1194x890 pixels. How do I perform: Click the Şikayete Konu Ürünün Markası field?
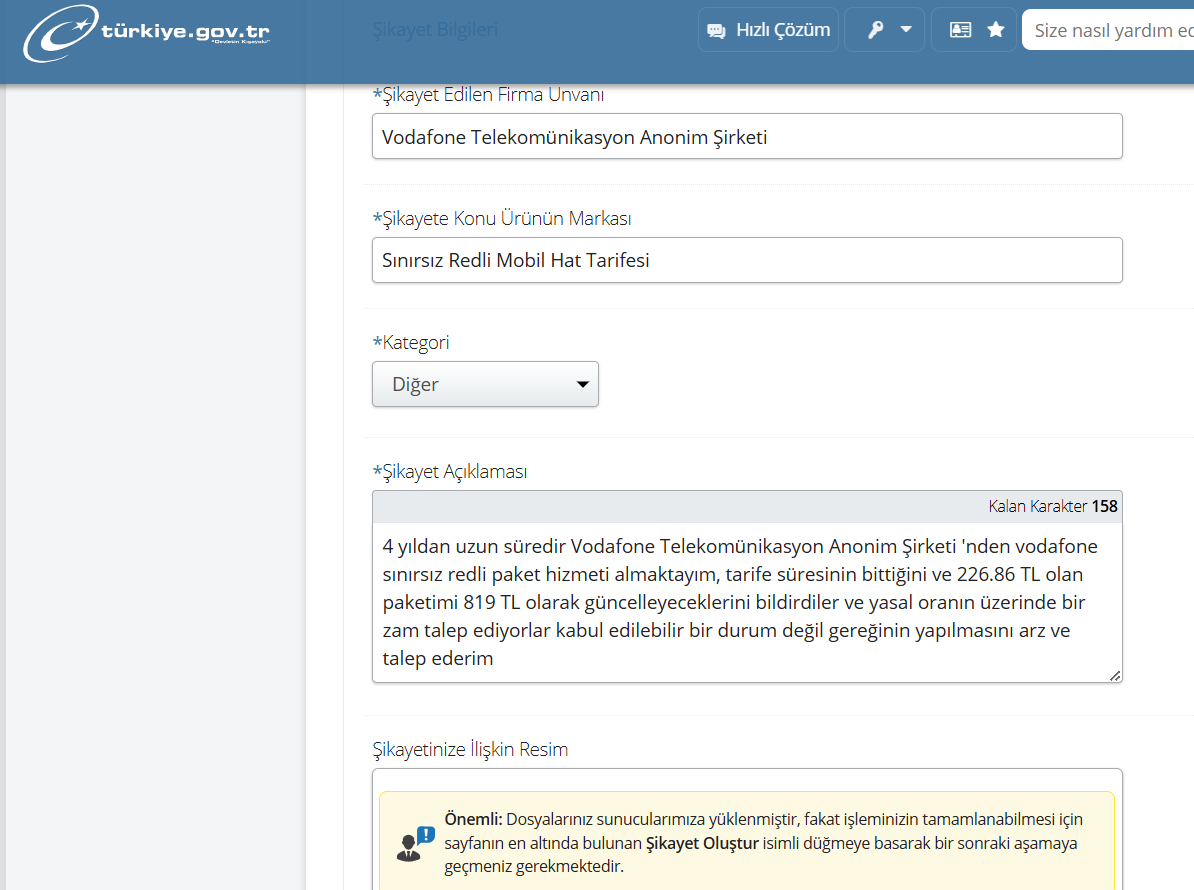pyautogui.click(x=747, y=260)
